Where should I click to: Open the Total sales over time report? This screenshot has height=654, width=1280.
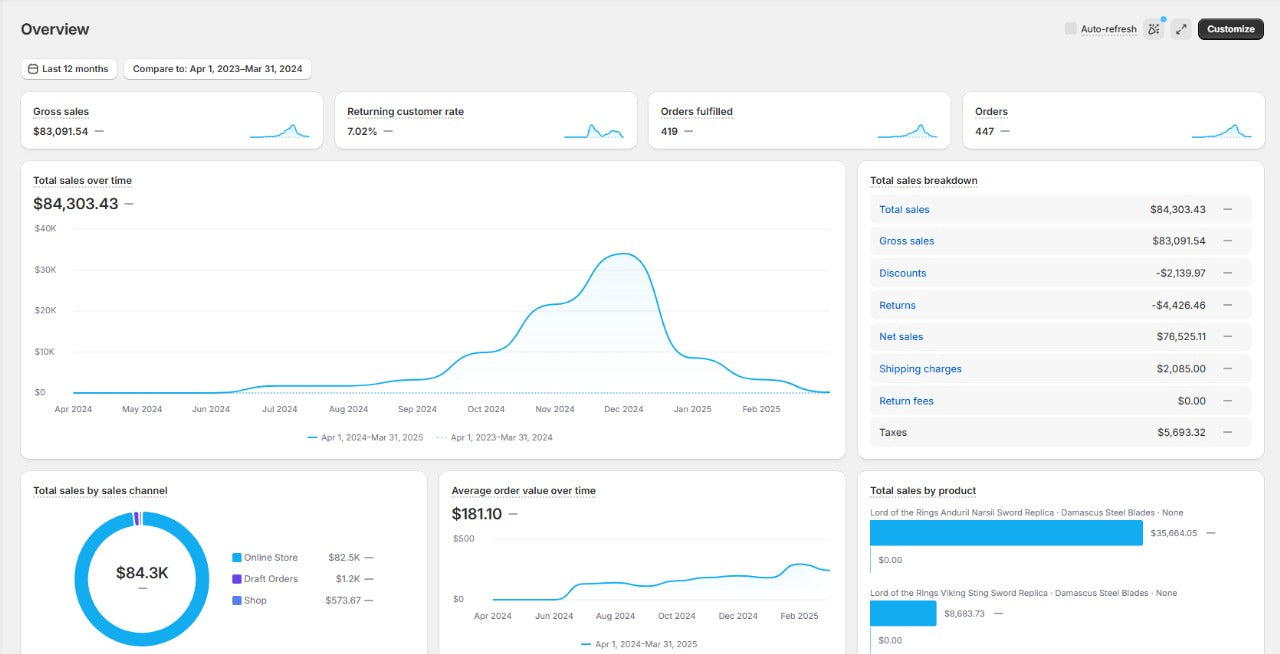click(x=82, y=181)
